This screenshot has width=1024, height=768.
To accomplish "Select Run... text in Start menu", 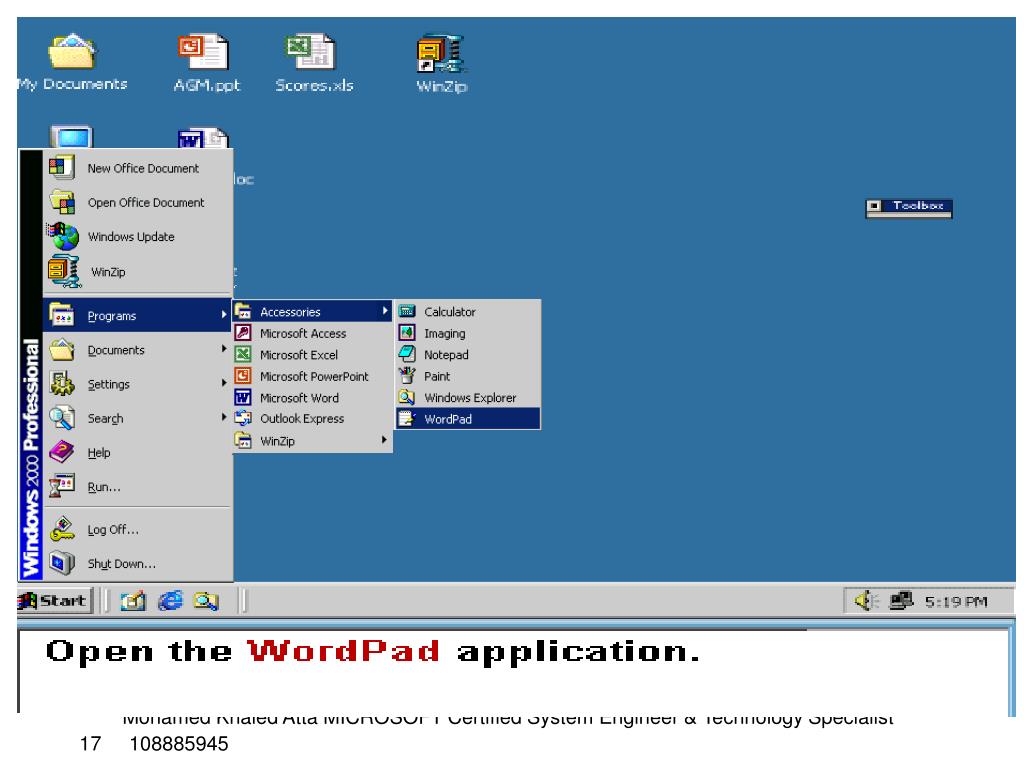I will click(x=104, y=487).
